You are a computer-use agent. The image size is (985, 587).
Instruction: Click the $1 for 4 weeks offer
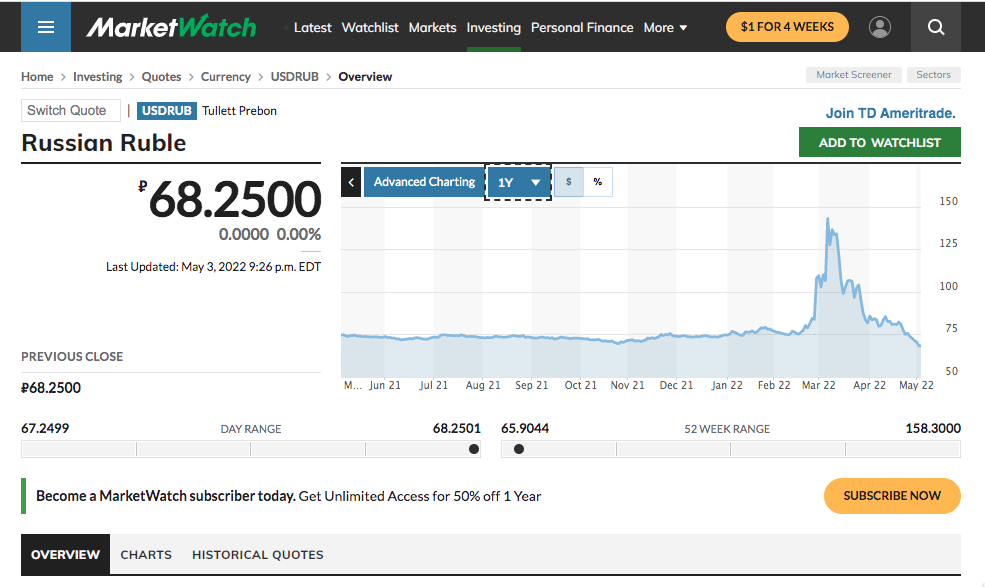pos(787,27)
